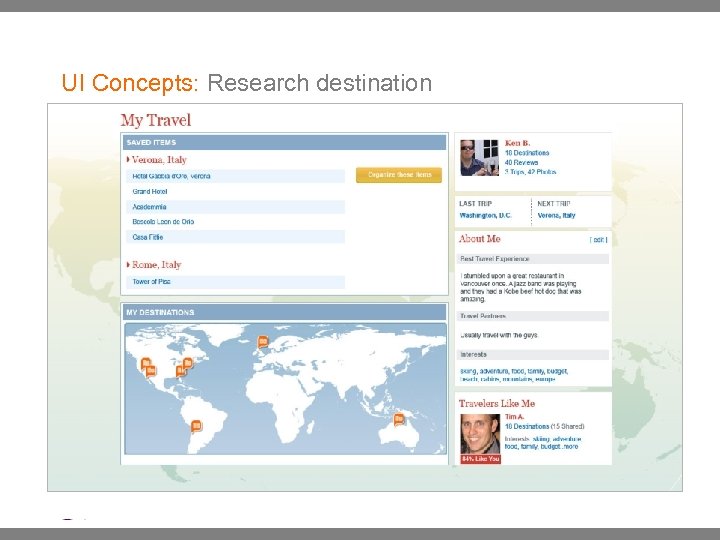Click the Travelers Like Me heading

[x=497, y=403]
